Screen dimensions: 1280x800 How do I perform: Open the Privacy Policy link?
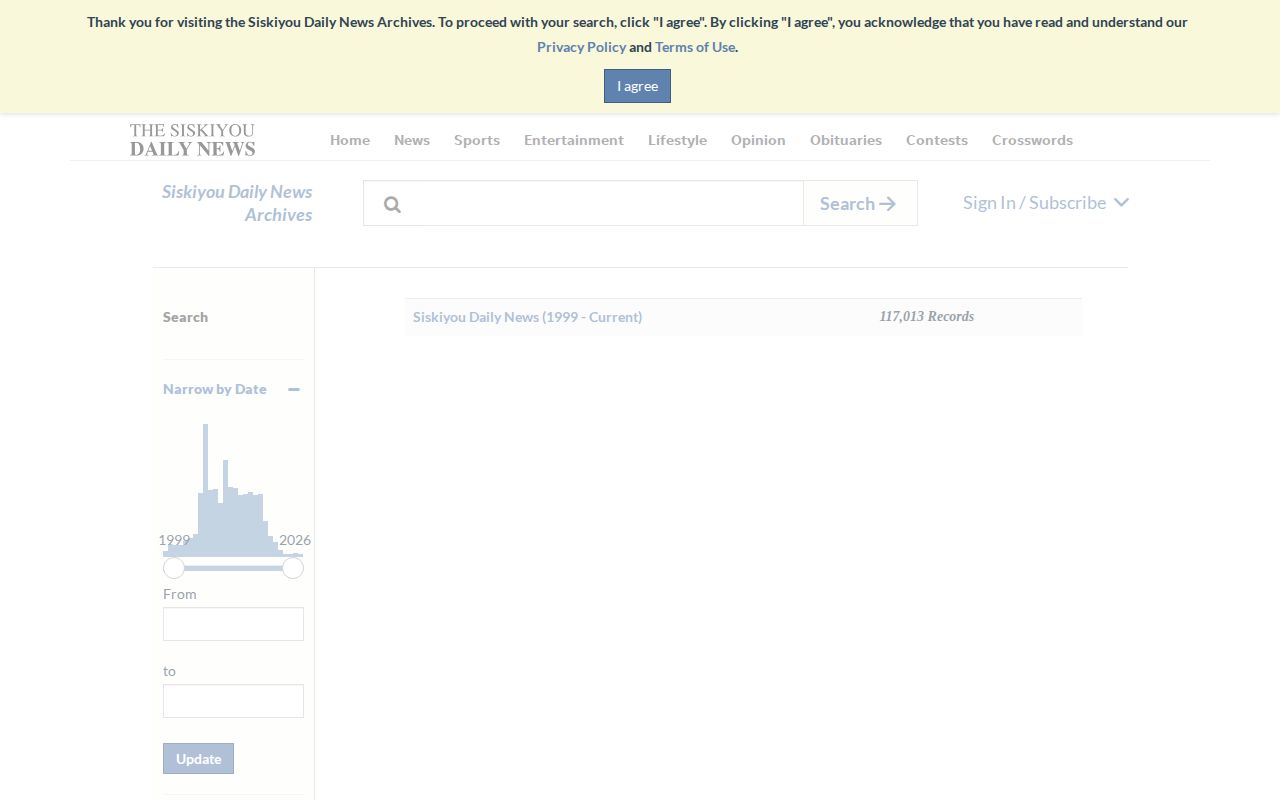pos(581,47)
